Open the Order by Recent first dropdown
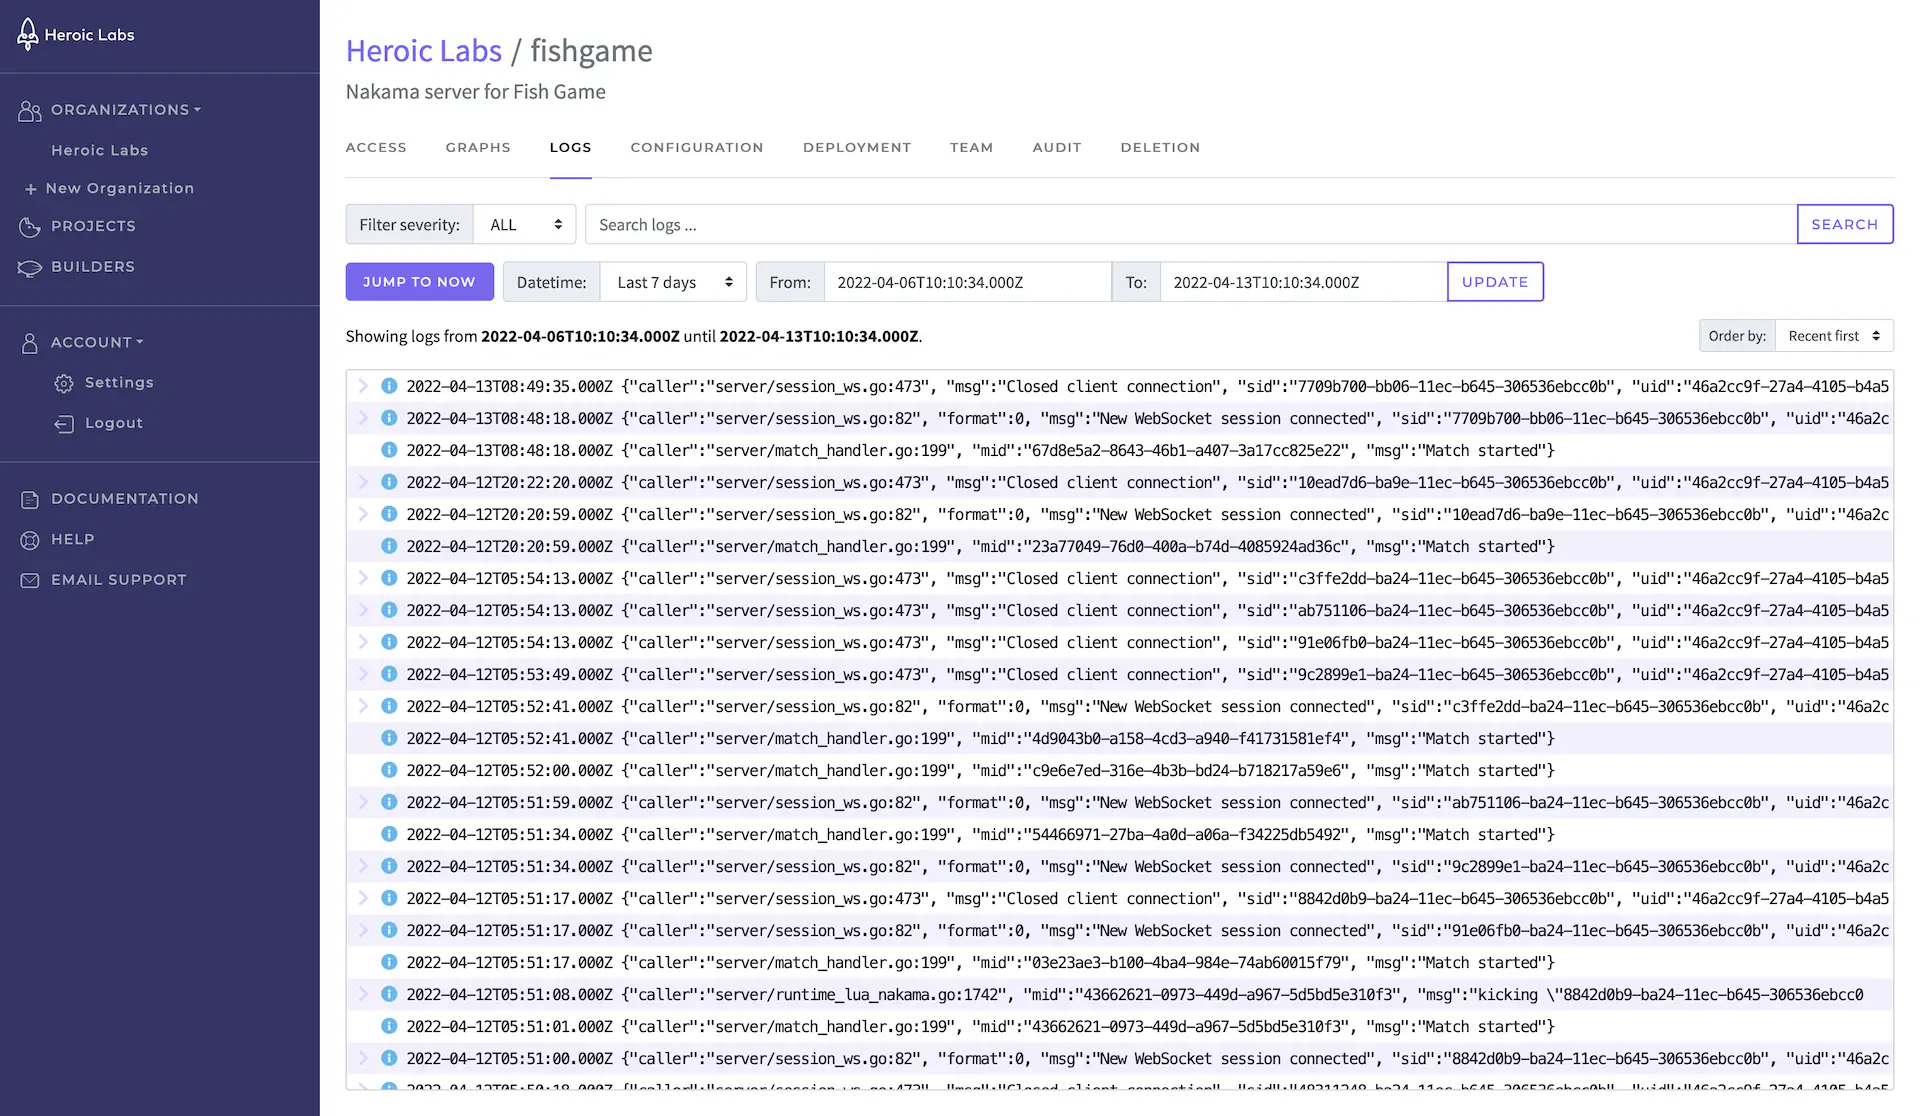The width and height of the screenshot is (1920, 1116). pos(1834,335)
